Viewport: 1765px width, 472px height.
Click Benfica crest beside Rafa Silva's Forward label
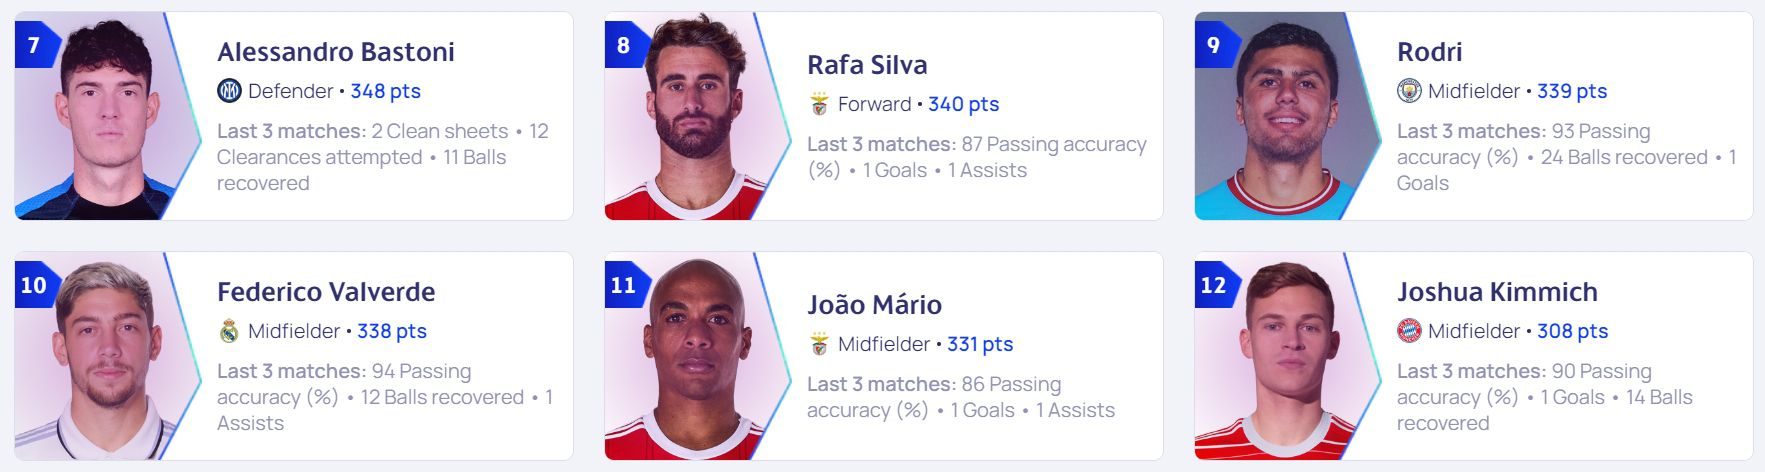coord(819,104)
